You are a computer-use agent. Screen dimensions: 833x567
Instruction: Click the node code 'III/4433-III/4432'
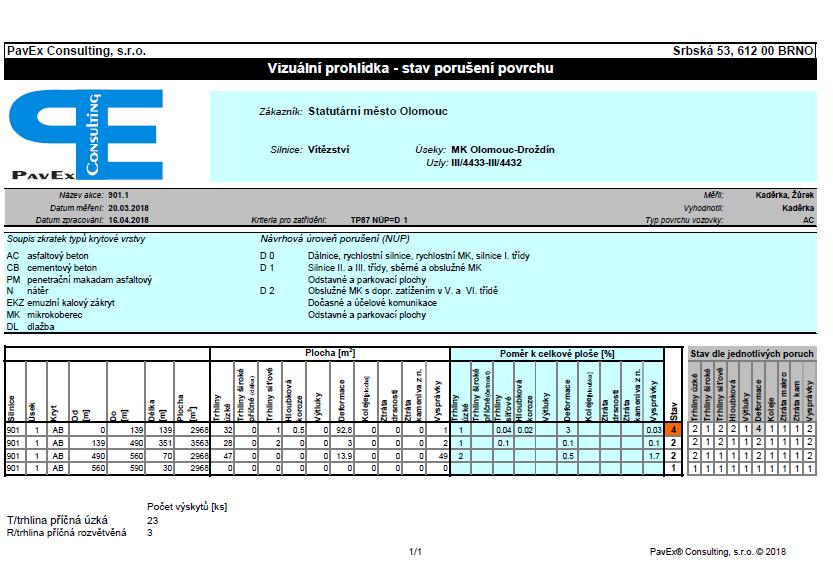(x=486, y=163)
